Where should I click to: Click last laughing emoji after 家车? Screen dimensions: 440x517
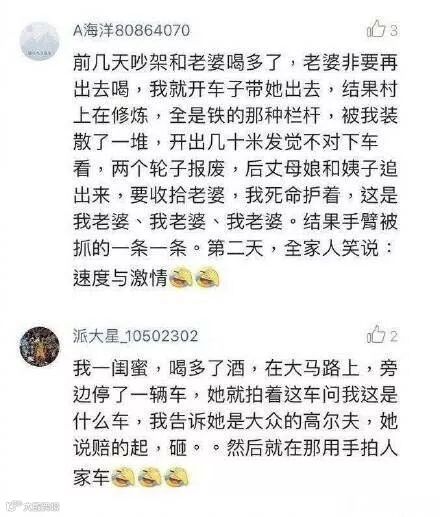point(177,477)
